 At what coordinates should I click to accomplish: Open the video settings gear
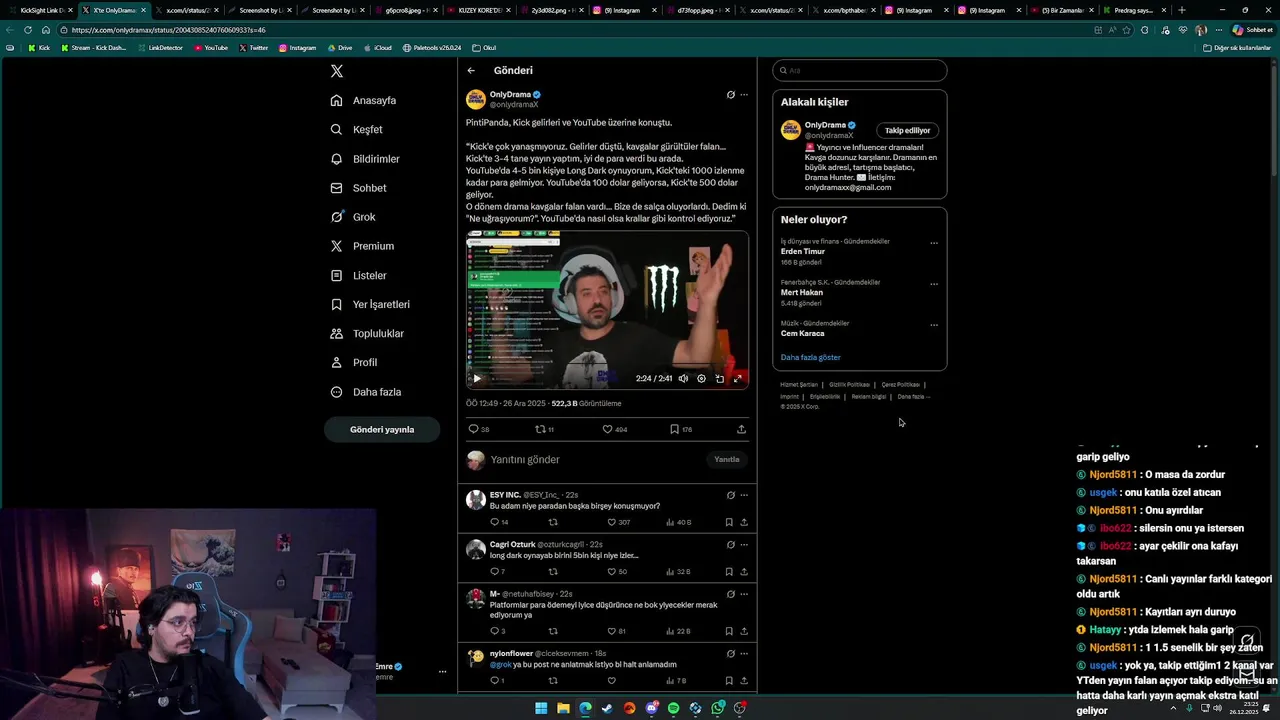pyautogui.click(x=701, y=378)
